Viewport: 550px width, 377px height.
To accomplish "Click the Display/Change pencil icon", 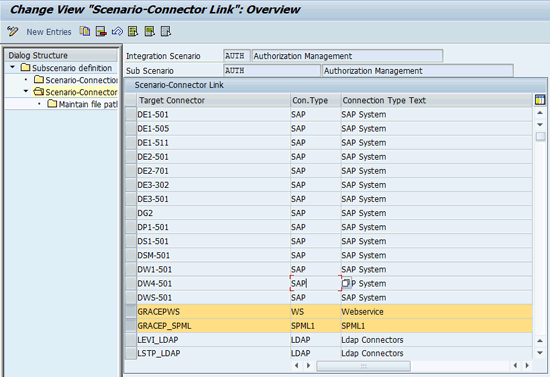I will coord(13,32).
